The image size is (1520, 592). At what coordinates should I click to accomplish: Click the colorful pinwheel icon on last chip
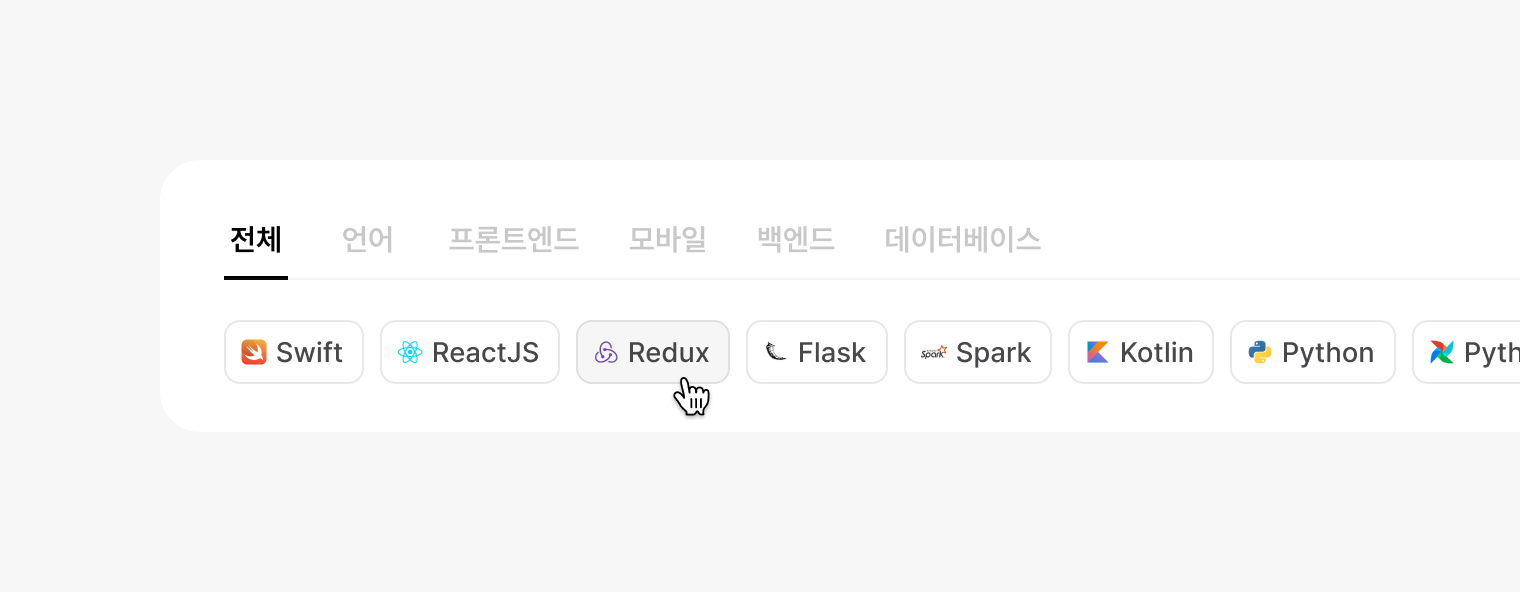coord(1442,352)
